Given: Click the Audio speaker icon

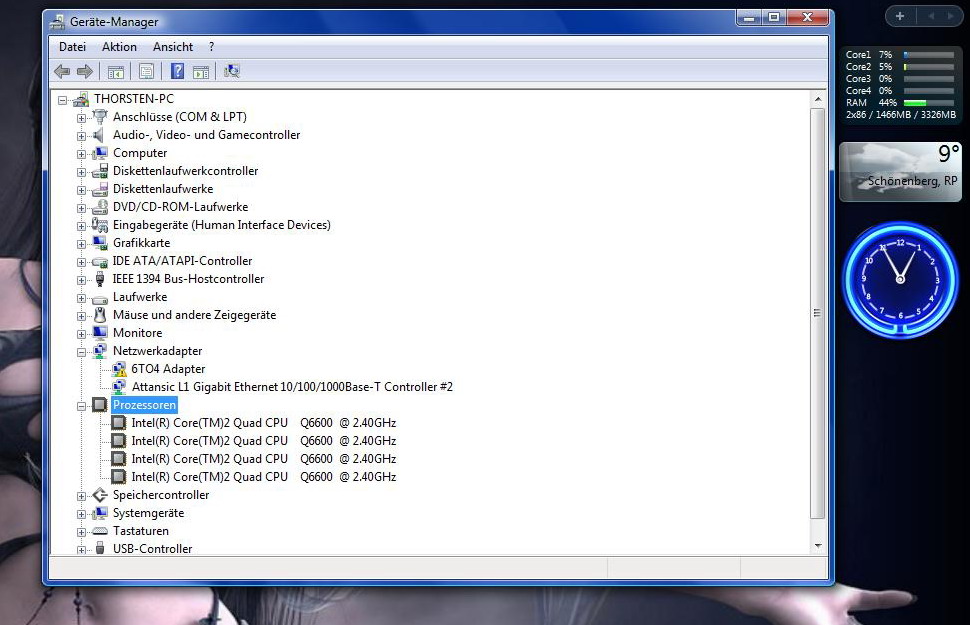Looking at the screenshot, I should (x=100, y=134).
